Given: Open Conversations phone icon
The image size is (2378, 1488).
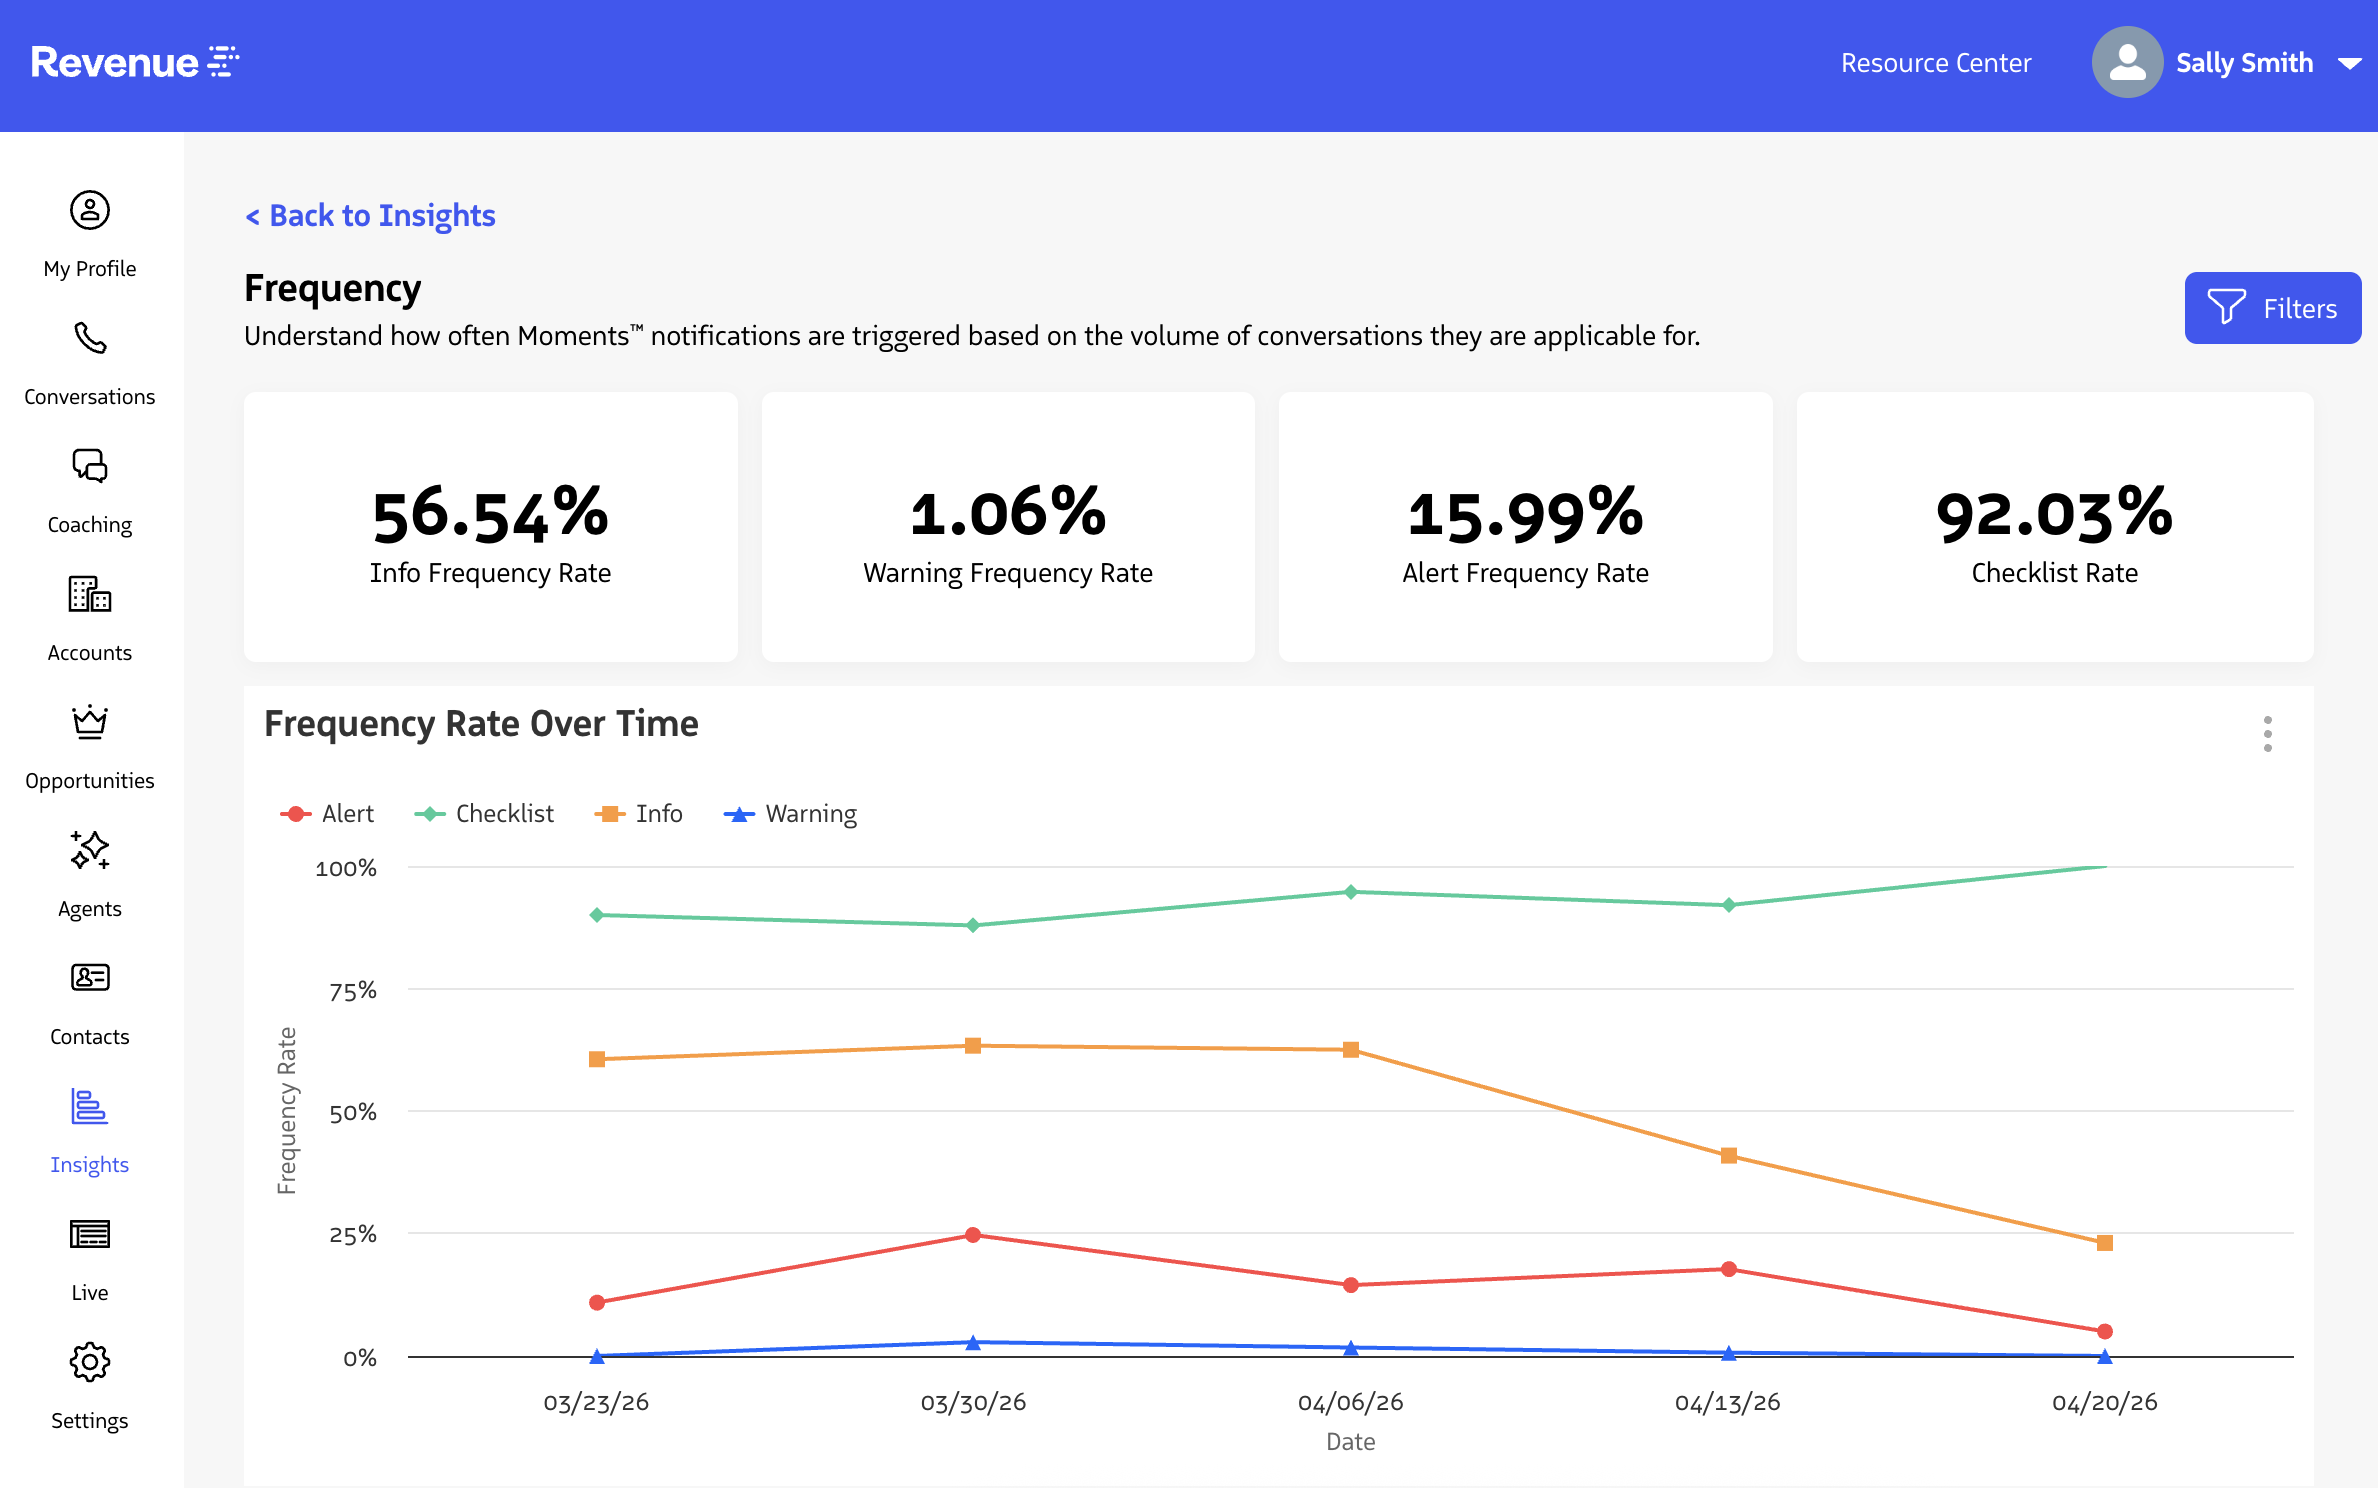Looking at the screenshot, I should 89,339.
